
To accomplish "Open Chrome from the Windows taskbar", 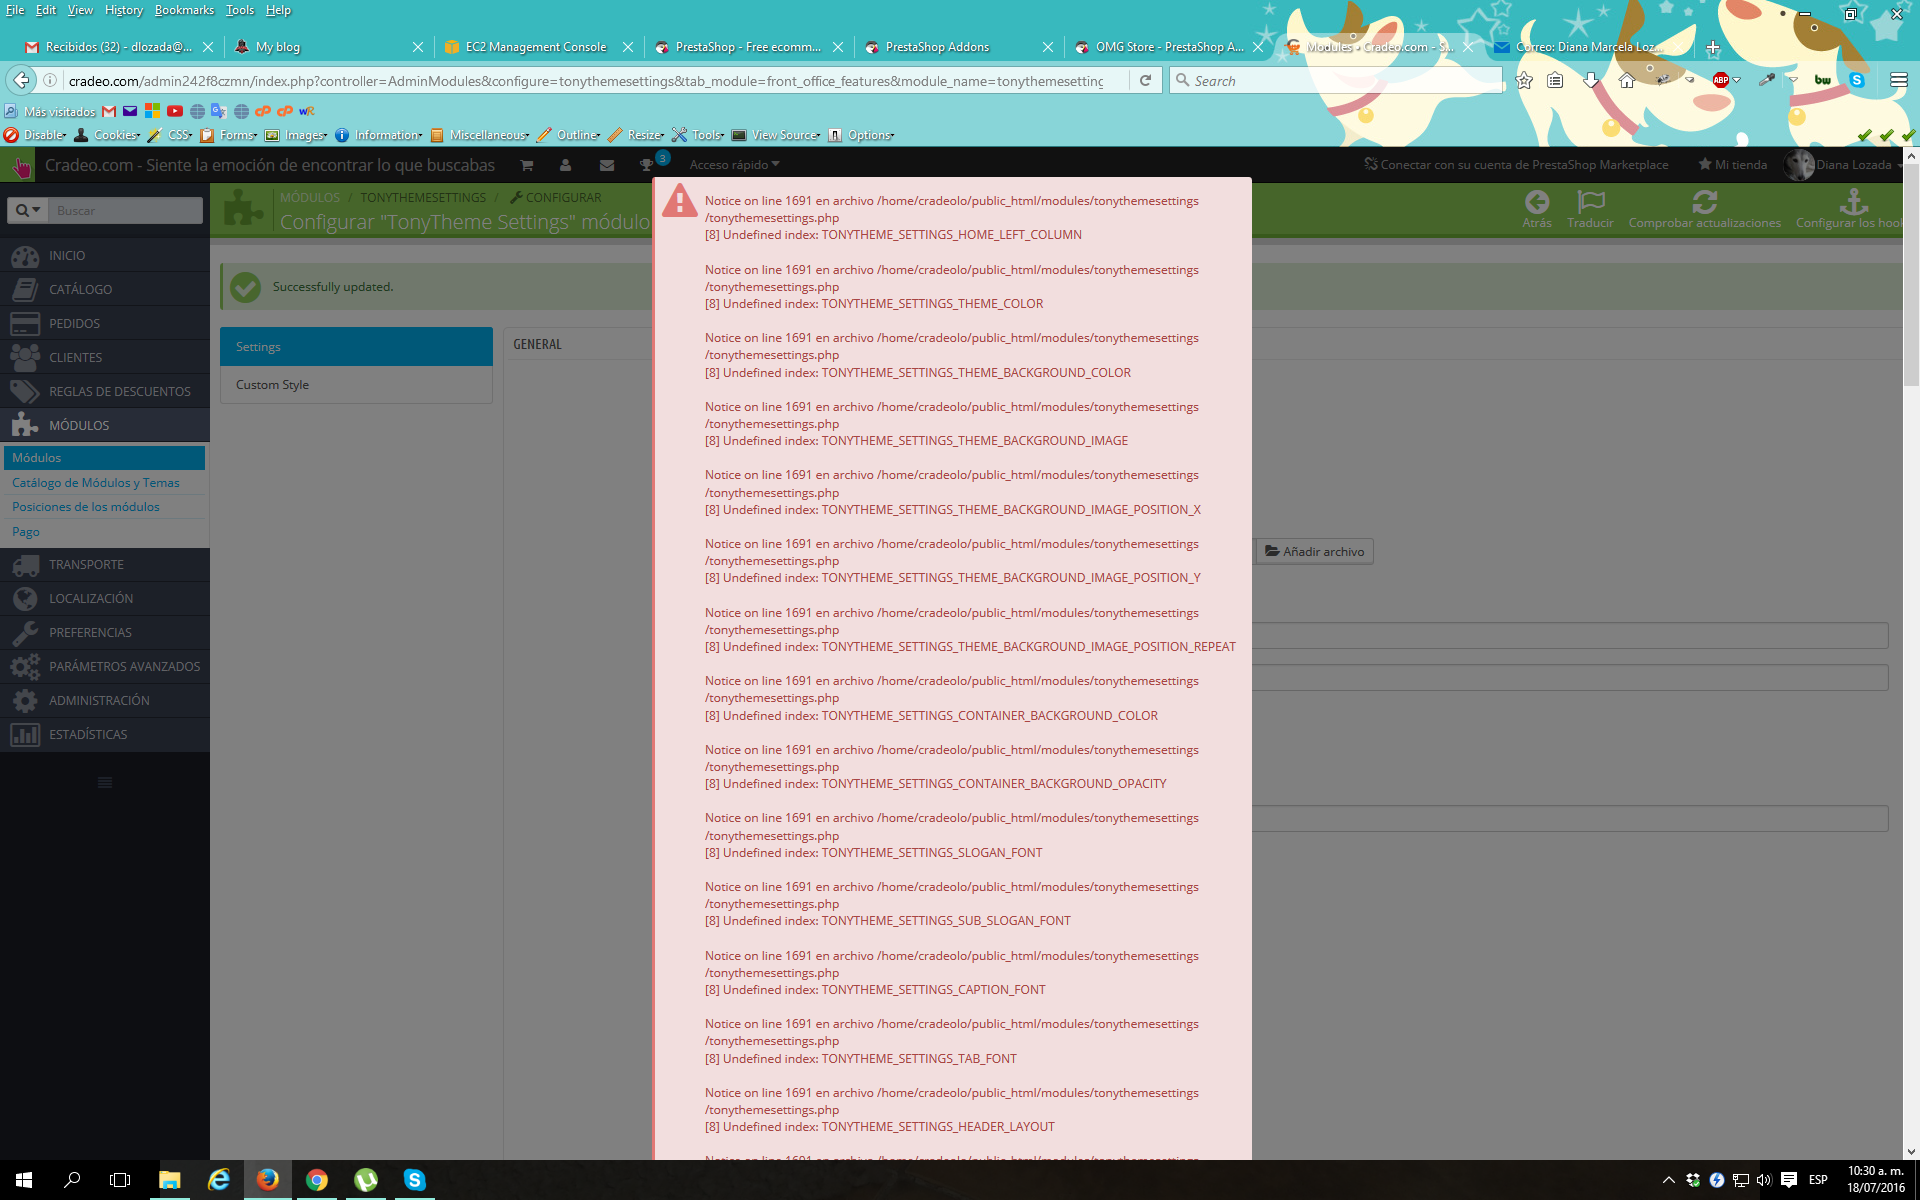I will tap(316, 1180).
